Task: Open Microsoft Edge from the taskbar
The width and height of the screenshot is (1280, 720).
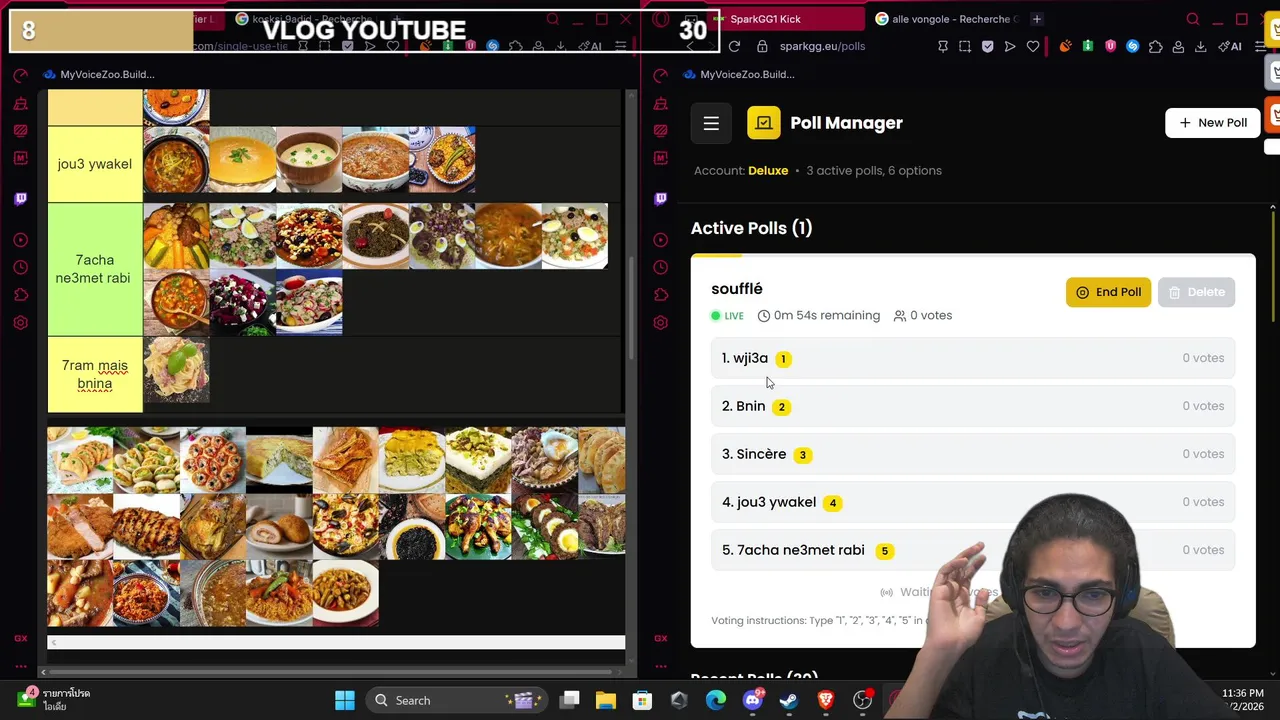Action: 716,700
